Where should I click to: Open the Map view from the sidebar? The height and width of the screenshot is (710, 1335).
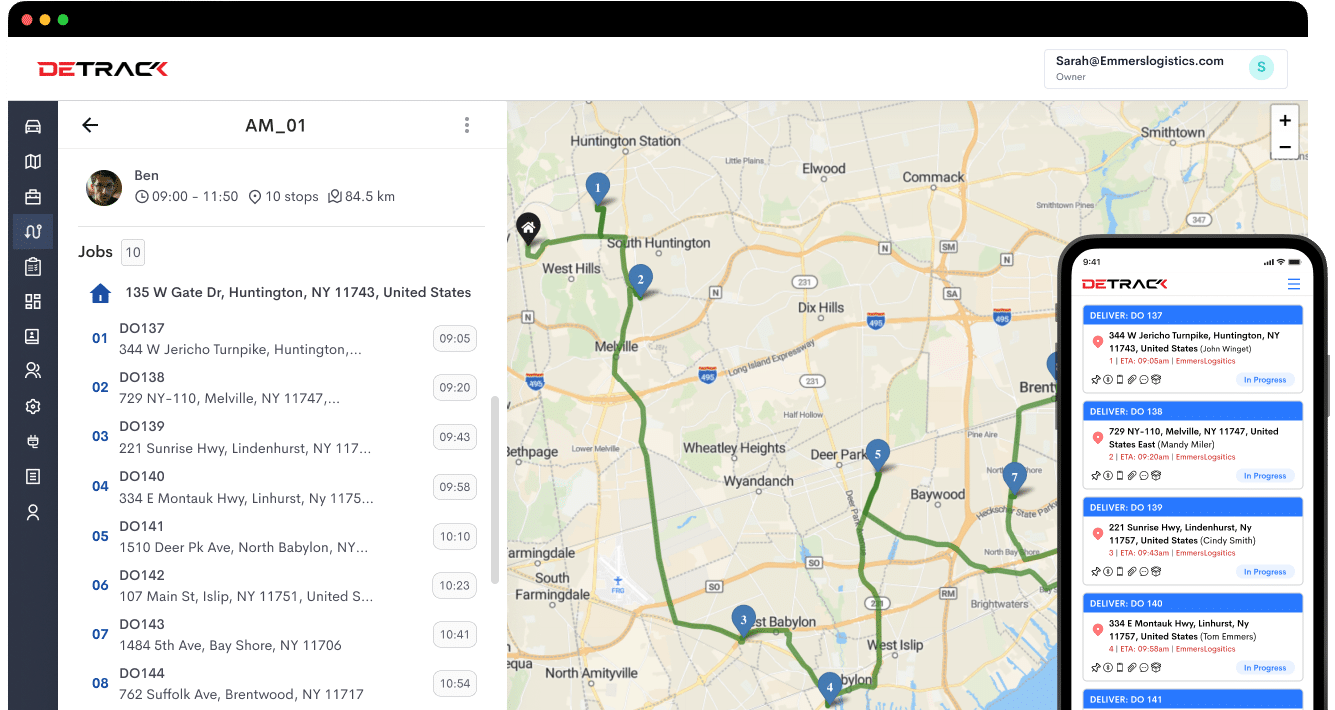[x=34, y=161]
